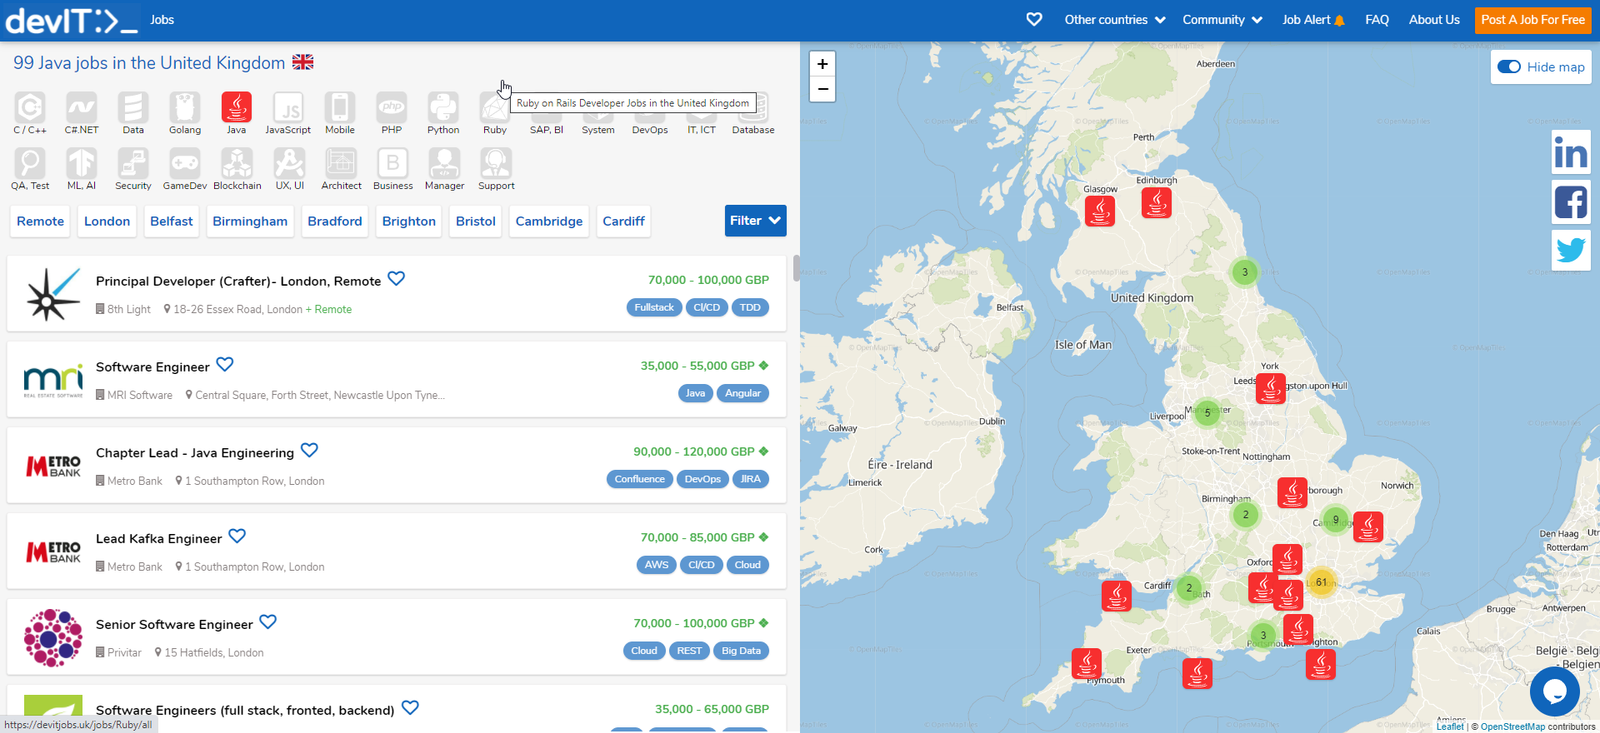The image size is (1600, 733).
Task: View saved jobs via header heart icon
Action: [1034, 19]
